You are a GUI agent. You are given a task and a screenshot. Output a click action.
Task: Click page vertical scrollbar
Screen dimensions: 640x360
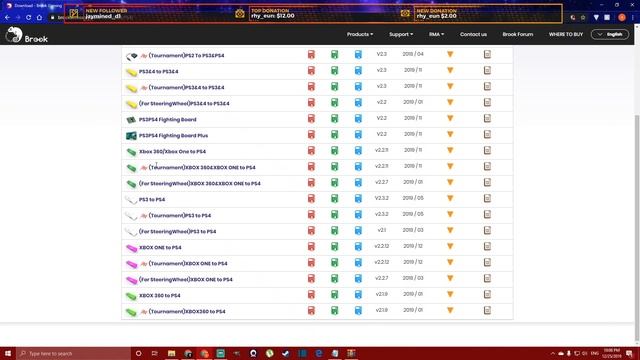point(637,227)
